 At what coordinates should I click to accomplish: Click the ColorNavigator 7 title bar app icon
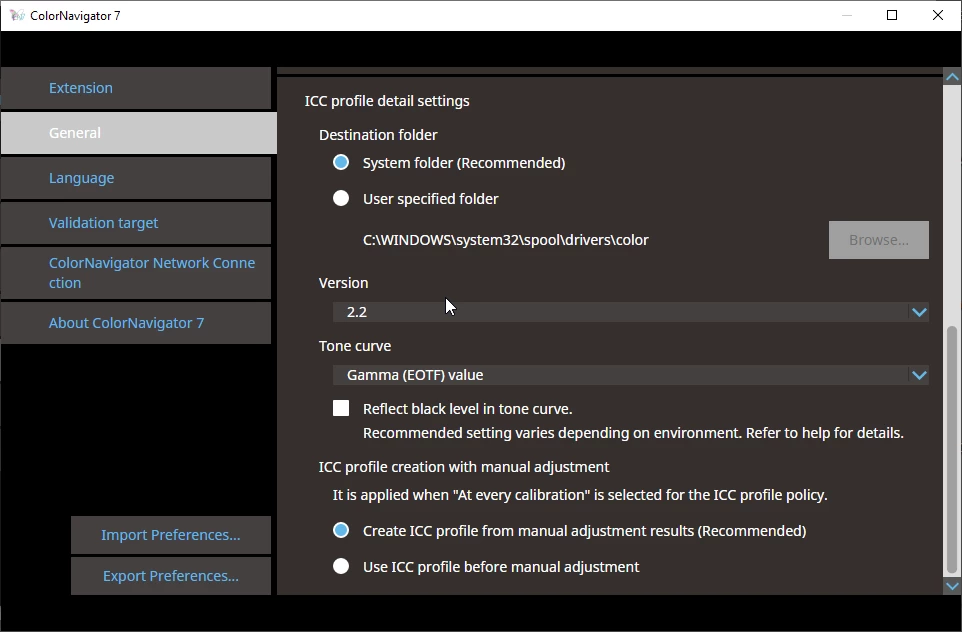pyautogui.click(x=17, y=15)
